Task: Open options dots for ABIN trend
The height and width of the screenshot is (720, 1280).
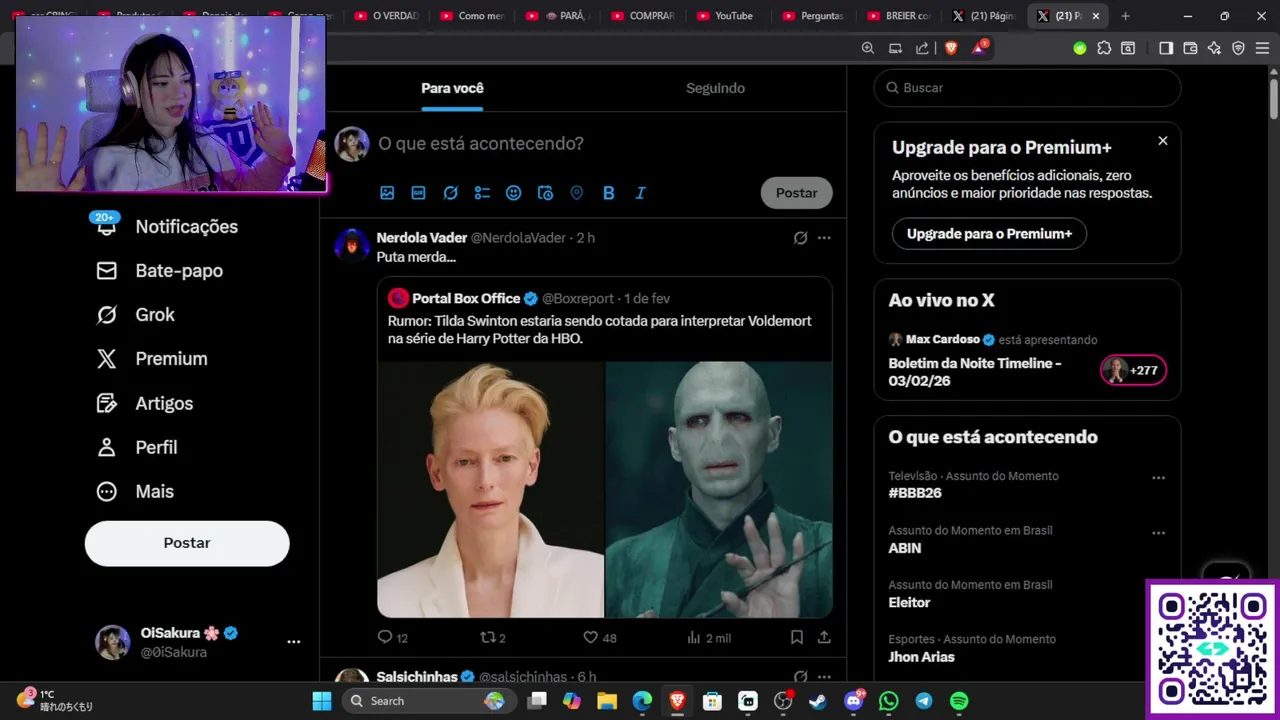Action: [1158, 533]
